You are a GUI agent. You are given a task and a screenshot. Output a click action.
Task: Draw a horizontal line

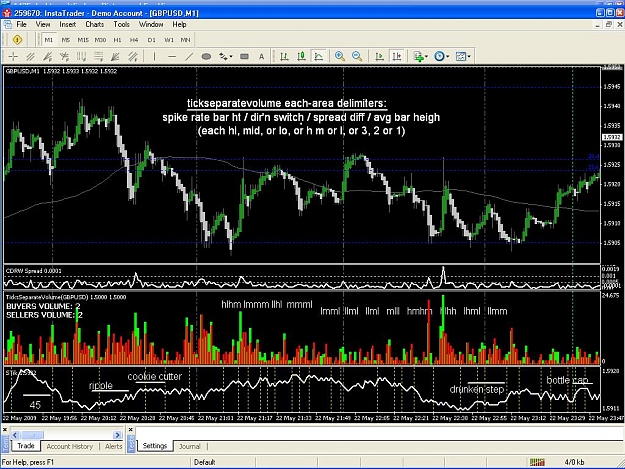coord(172,57)
